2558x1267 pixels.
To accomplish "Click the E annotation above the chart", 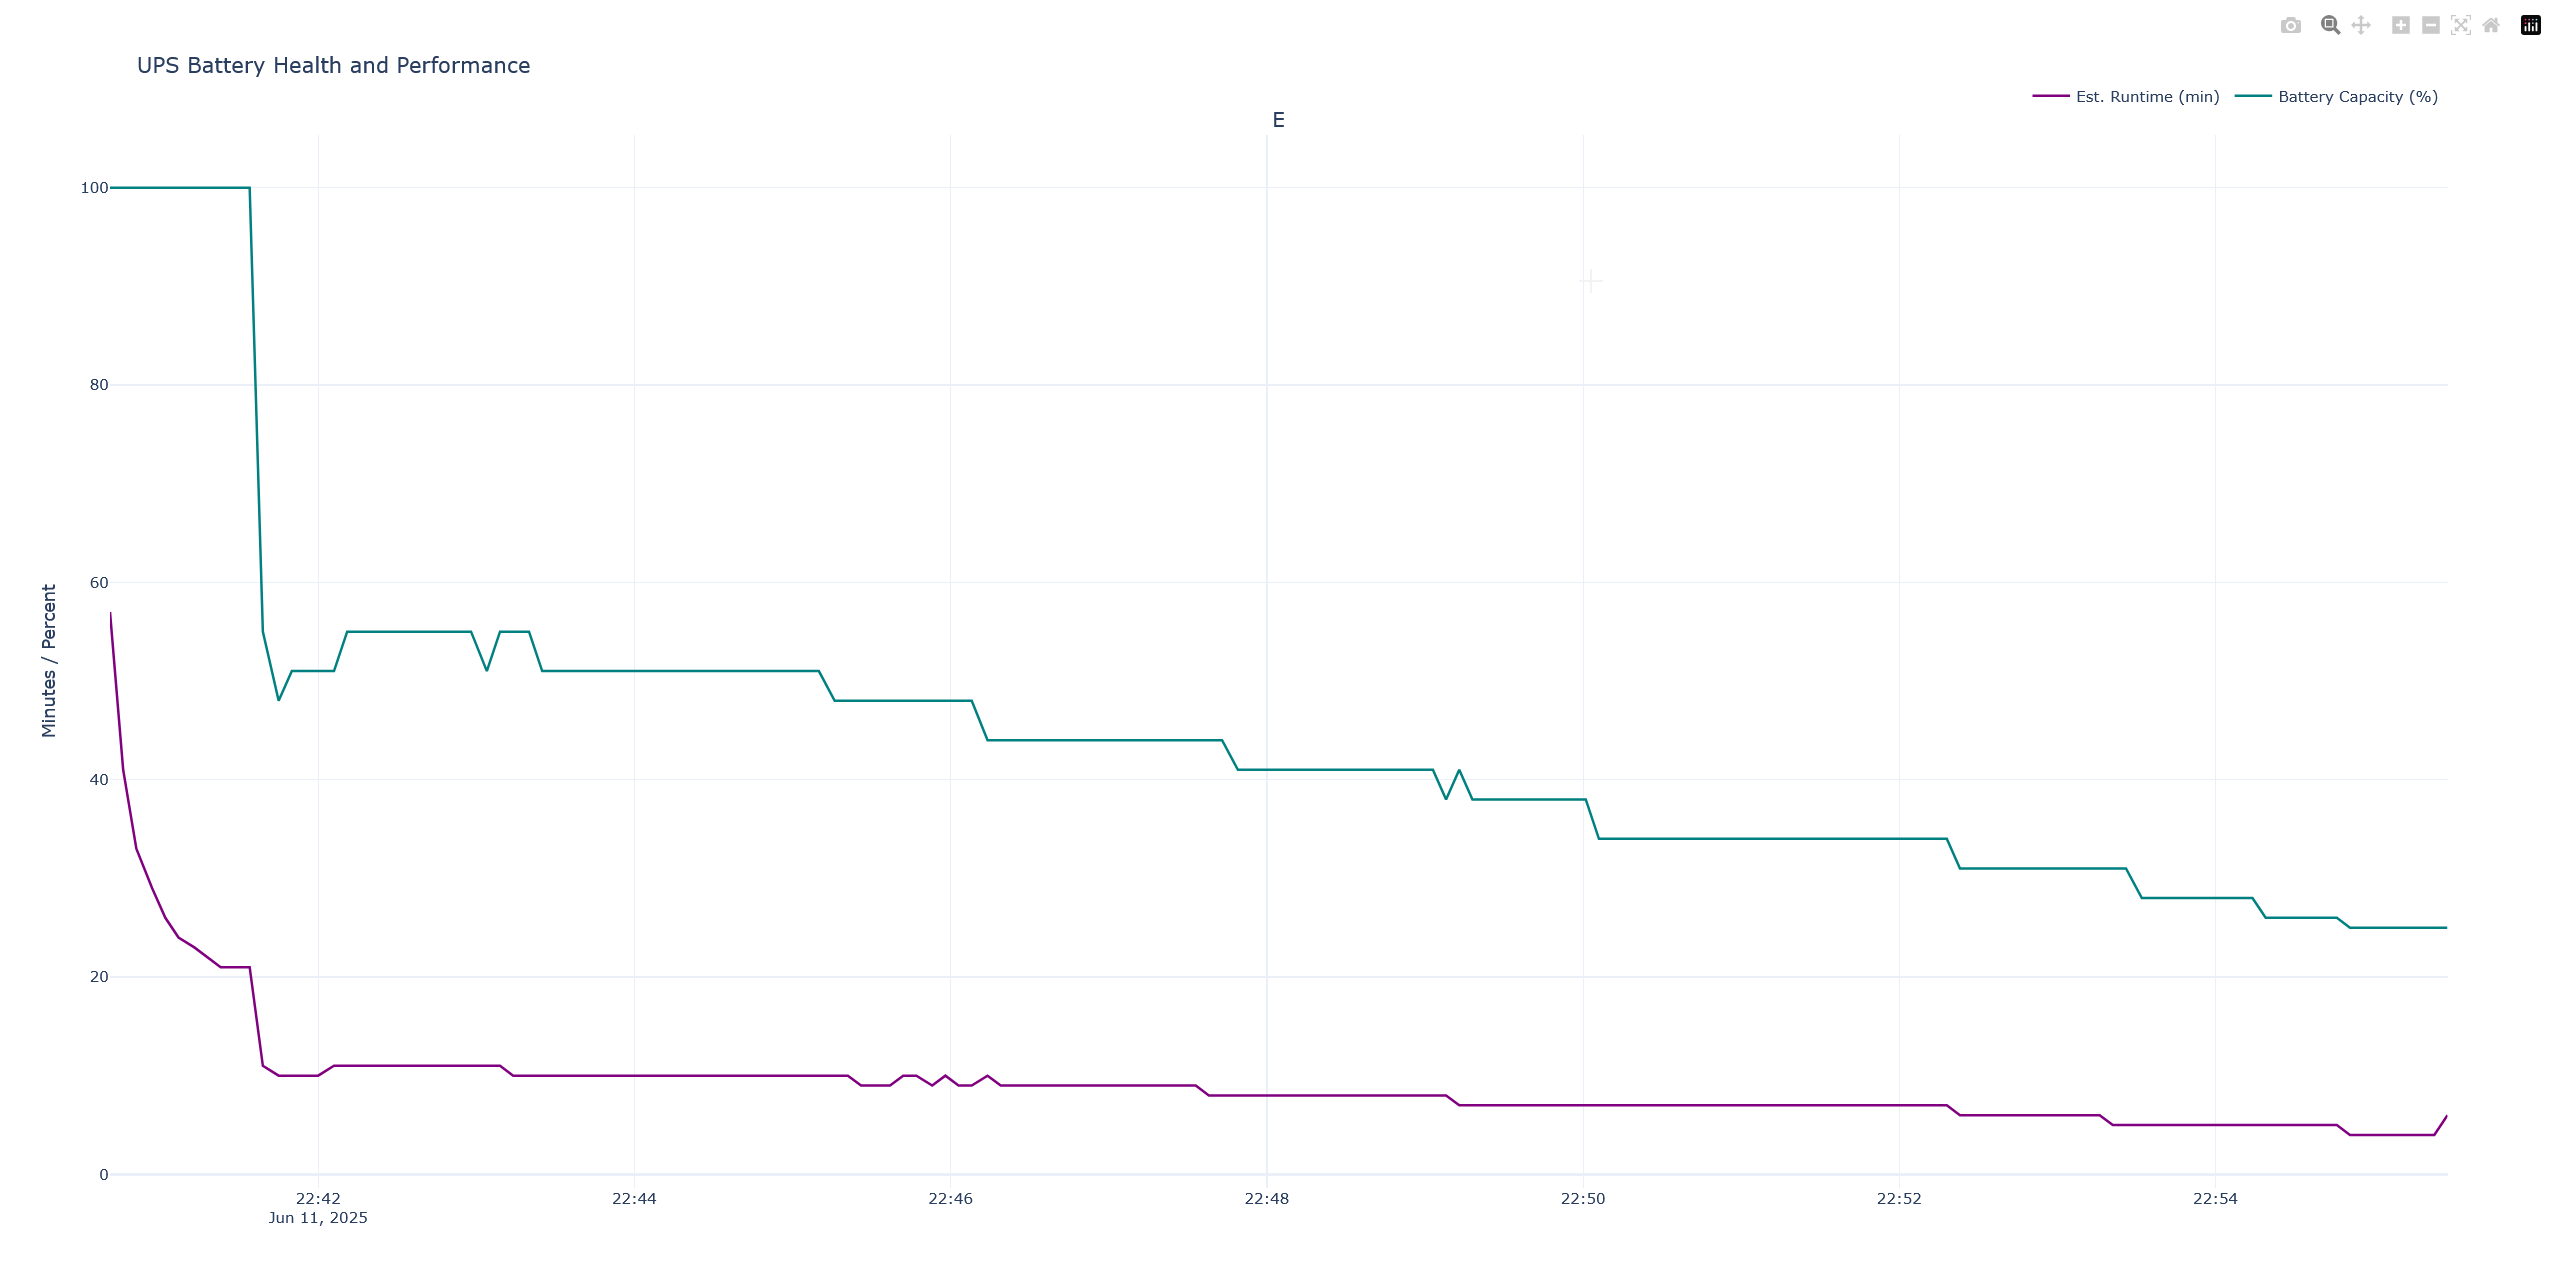I will (x=1278, y=121).
